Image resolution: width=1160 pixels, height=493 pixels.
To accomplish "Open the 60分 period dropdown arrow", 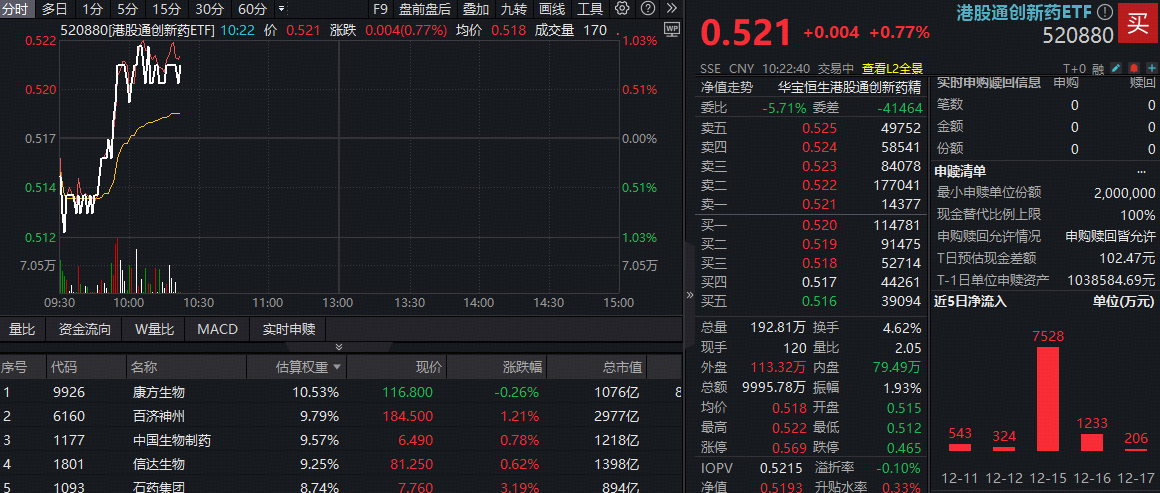I will click(279, 8).
